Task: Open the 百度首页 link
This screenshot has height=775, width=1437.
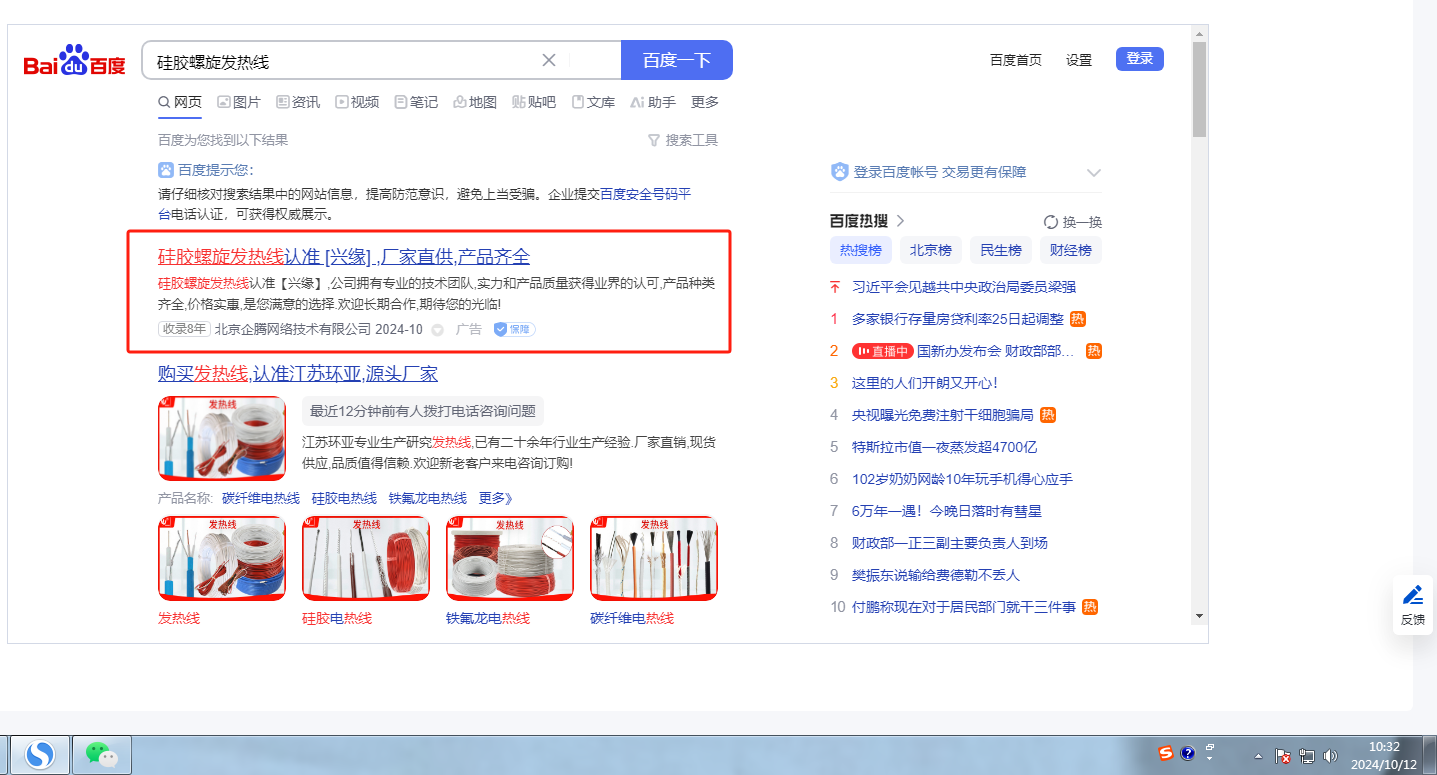Action: [x=1016, y=60]
